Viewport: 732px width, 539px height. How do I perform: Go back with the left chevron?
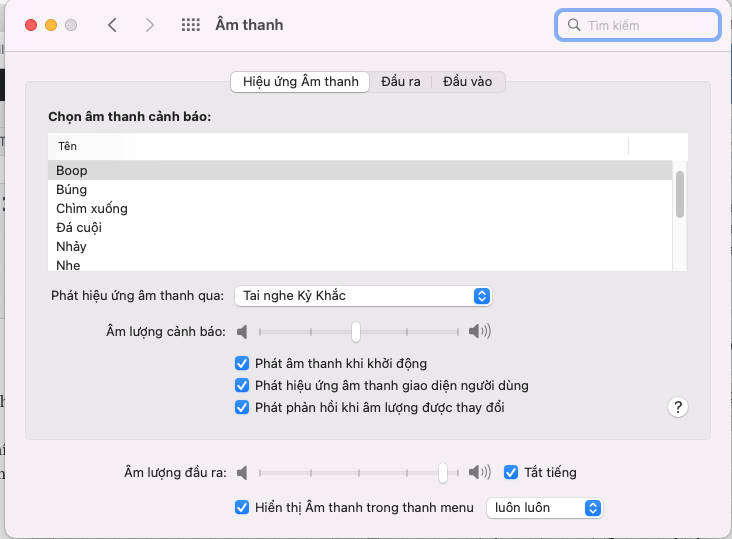[112, 25]
